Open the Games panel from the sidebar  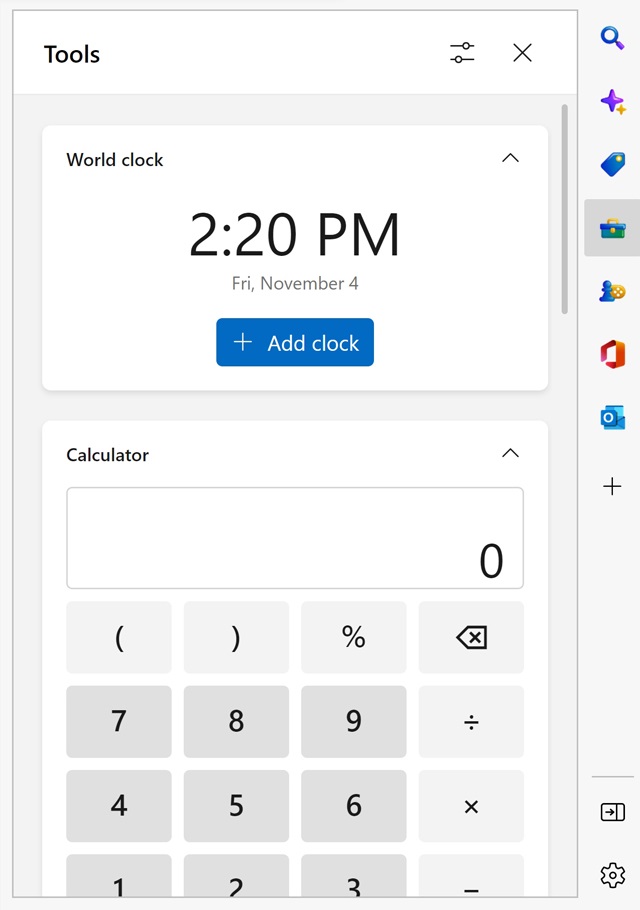click(x=612, y=290)
